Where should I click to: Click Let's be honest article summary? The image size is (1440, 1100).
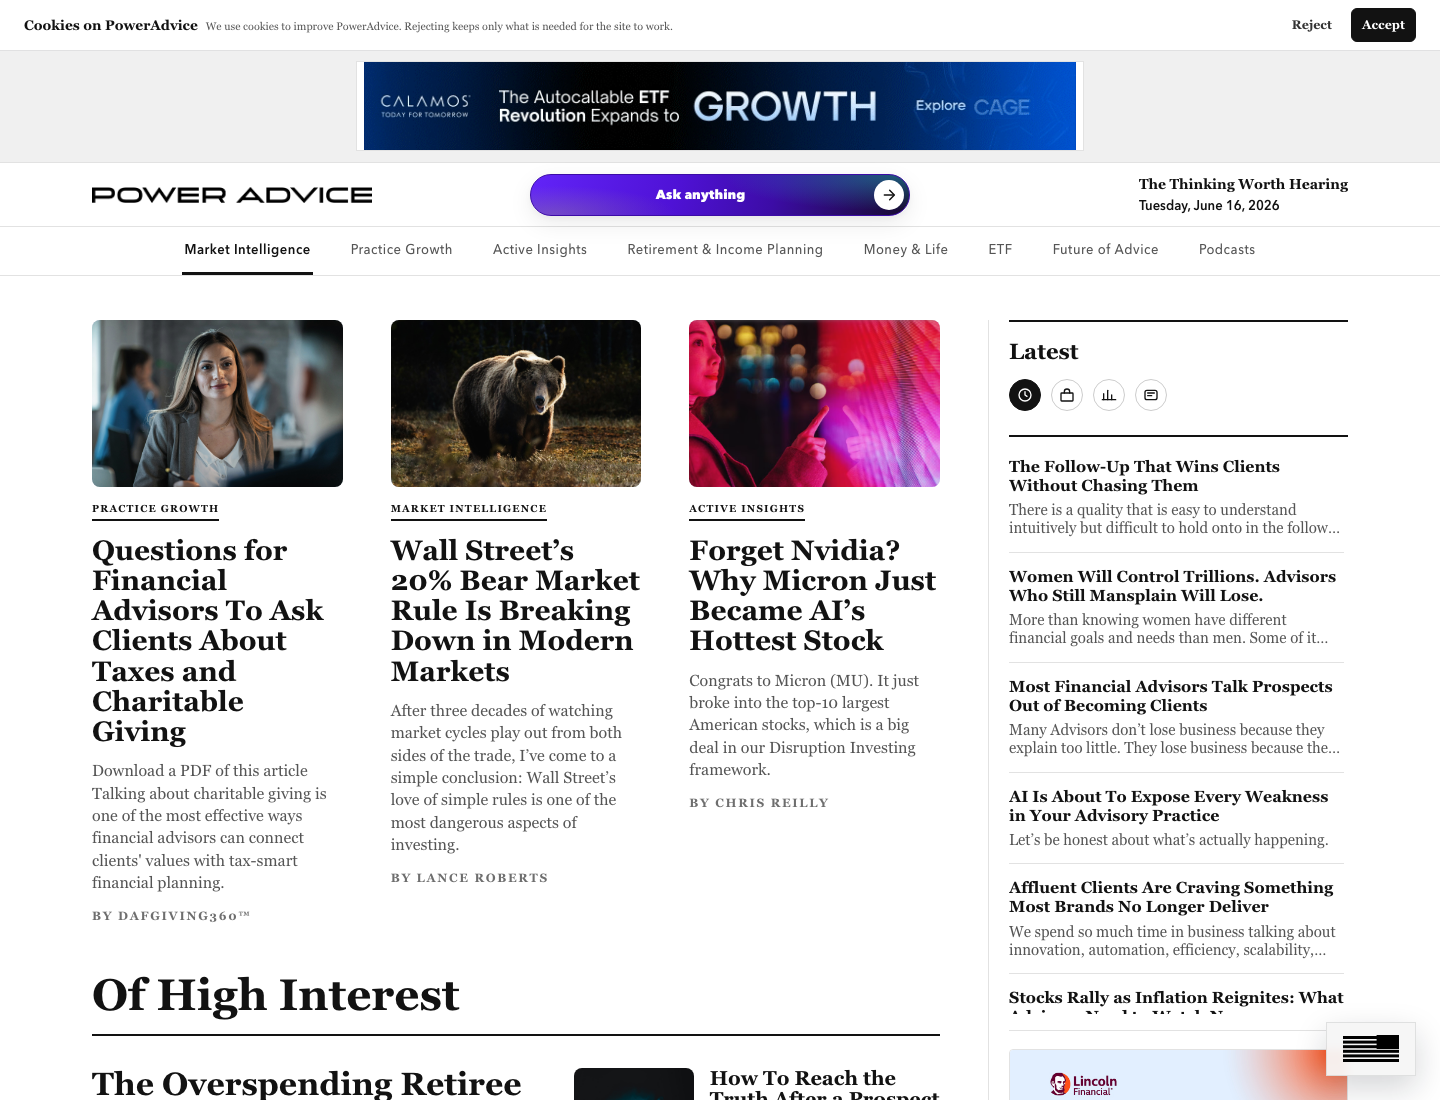click(1168, 840)
